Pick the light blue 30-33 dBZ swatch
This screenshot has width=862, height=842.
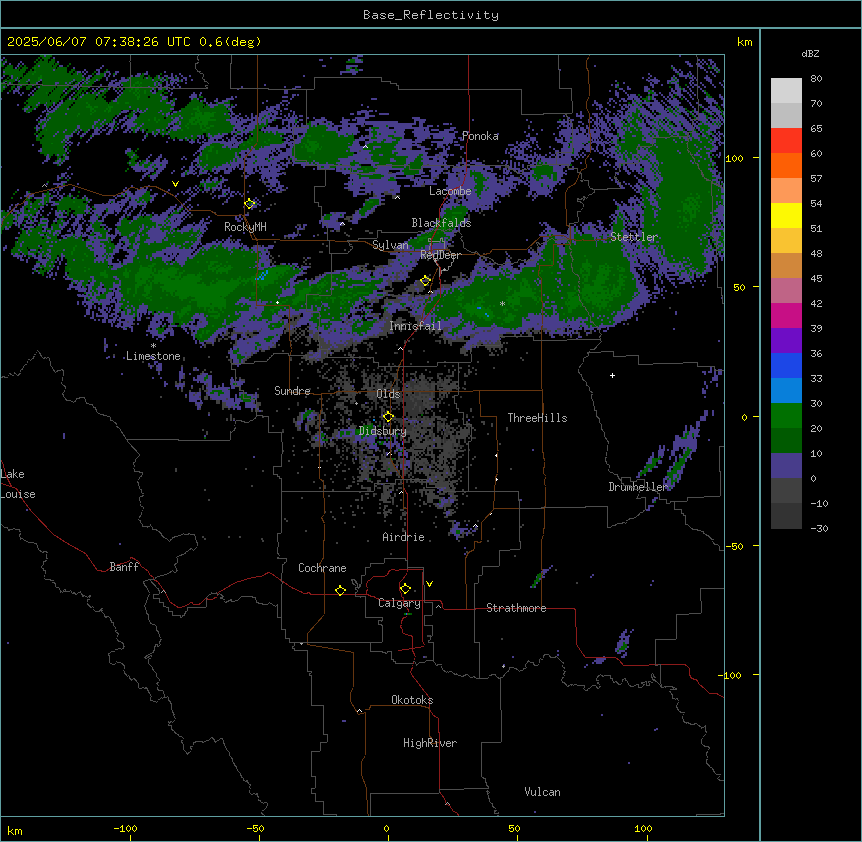[x=786, y=391]
